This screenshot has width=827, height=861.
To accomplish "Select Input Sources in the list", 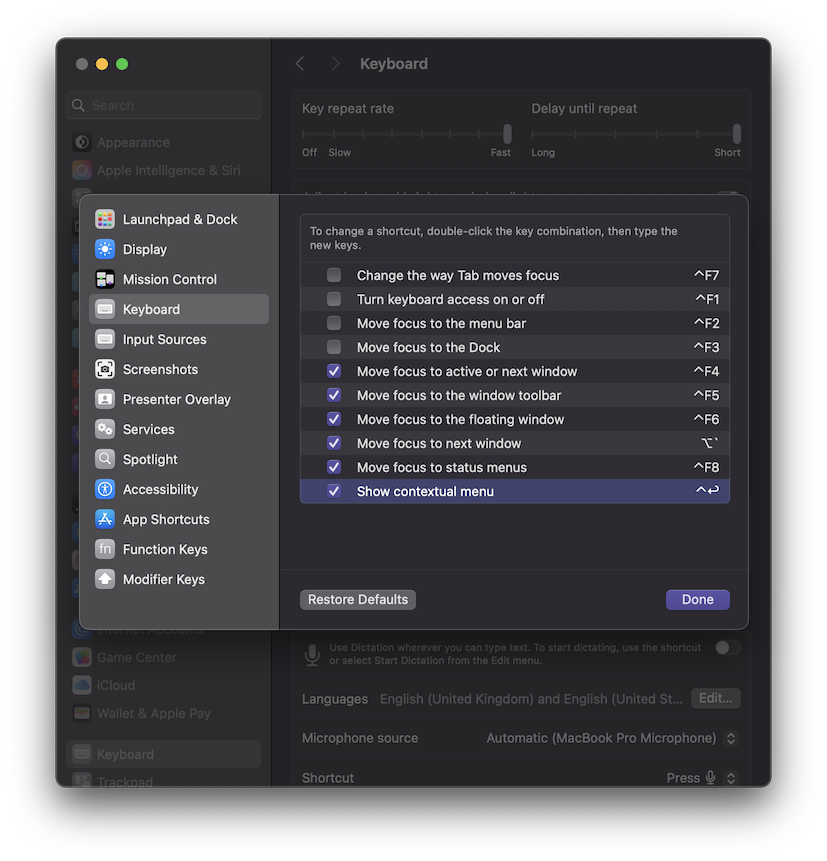I will (164, 339).
